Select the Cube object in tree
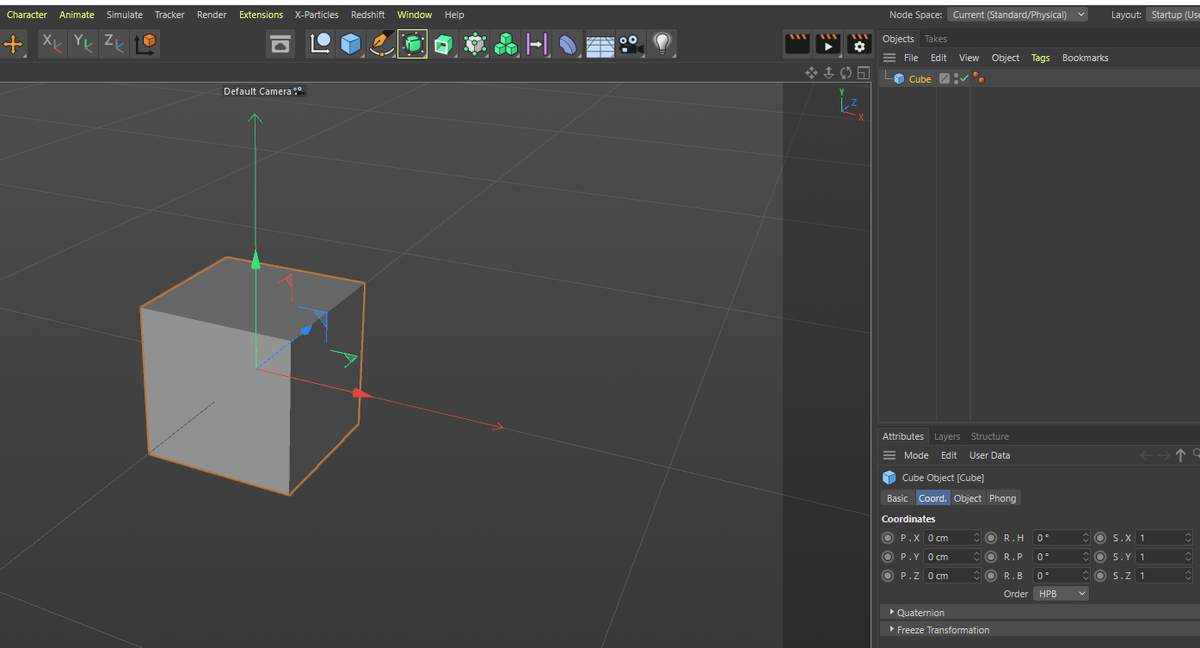The height and width of the screenshot is (648, 1200). pos(919,79)
